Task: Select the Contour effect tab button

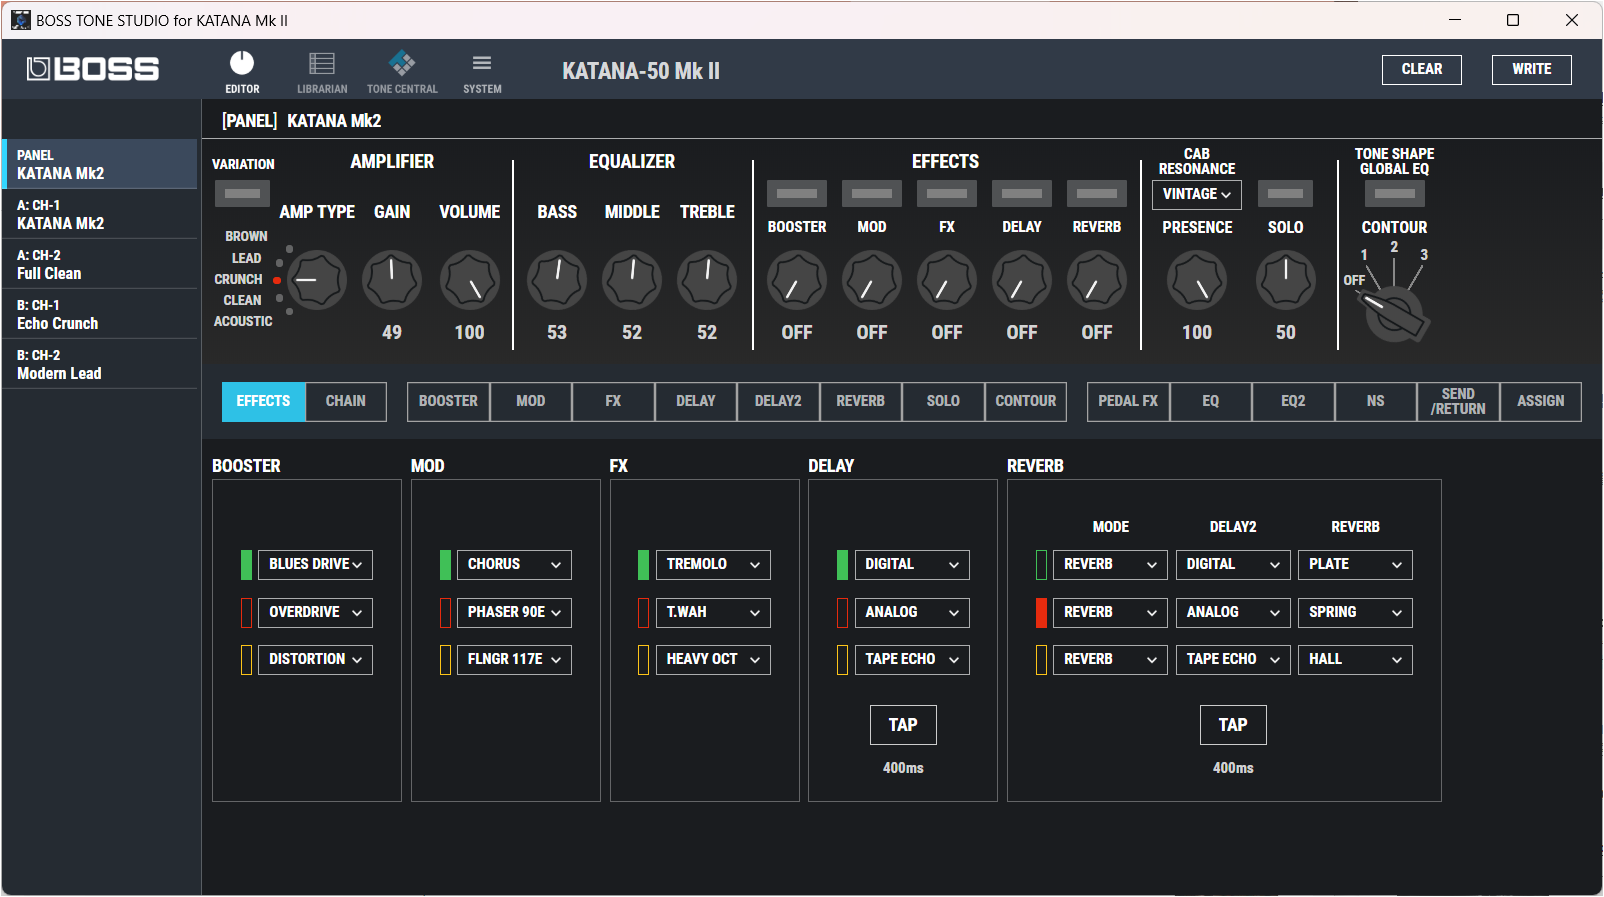Action: pos(1026,402)
